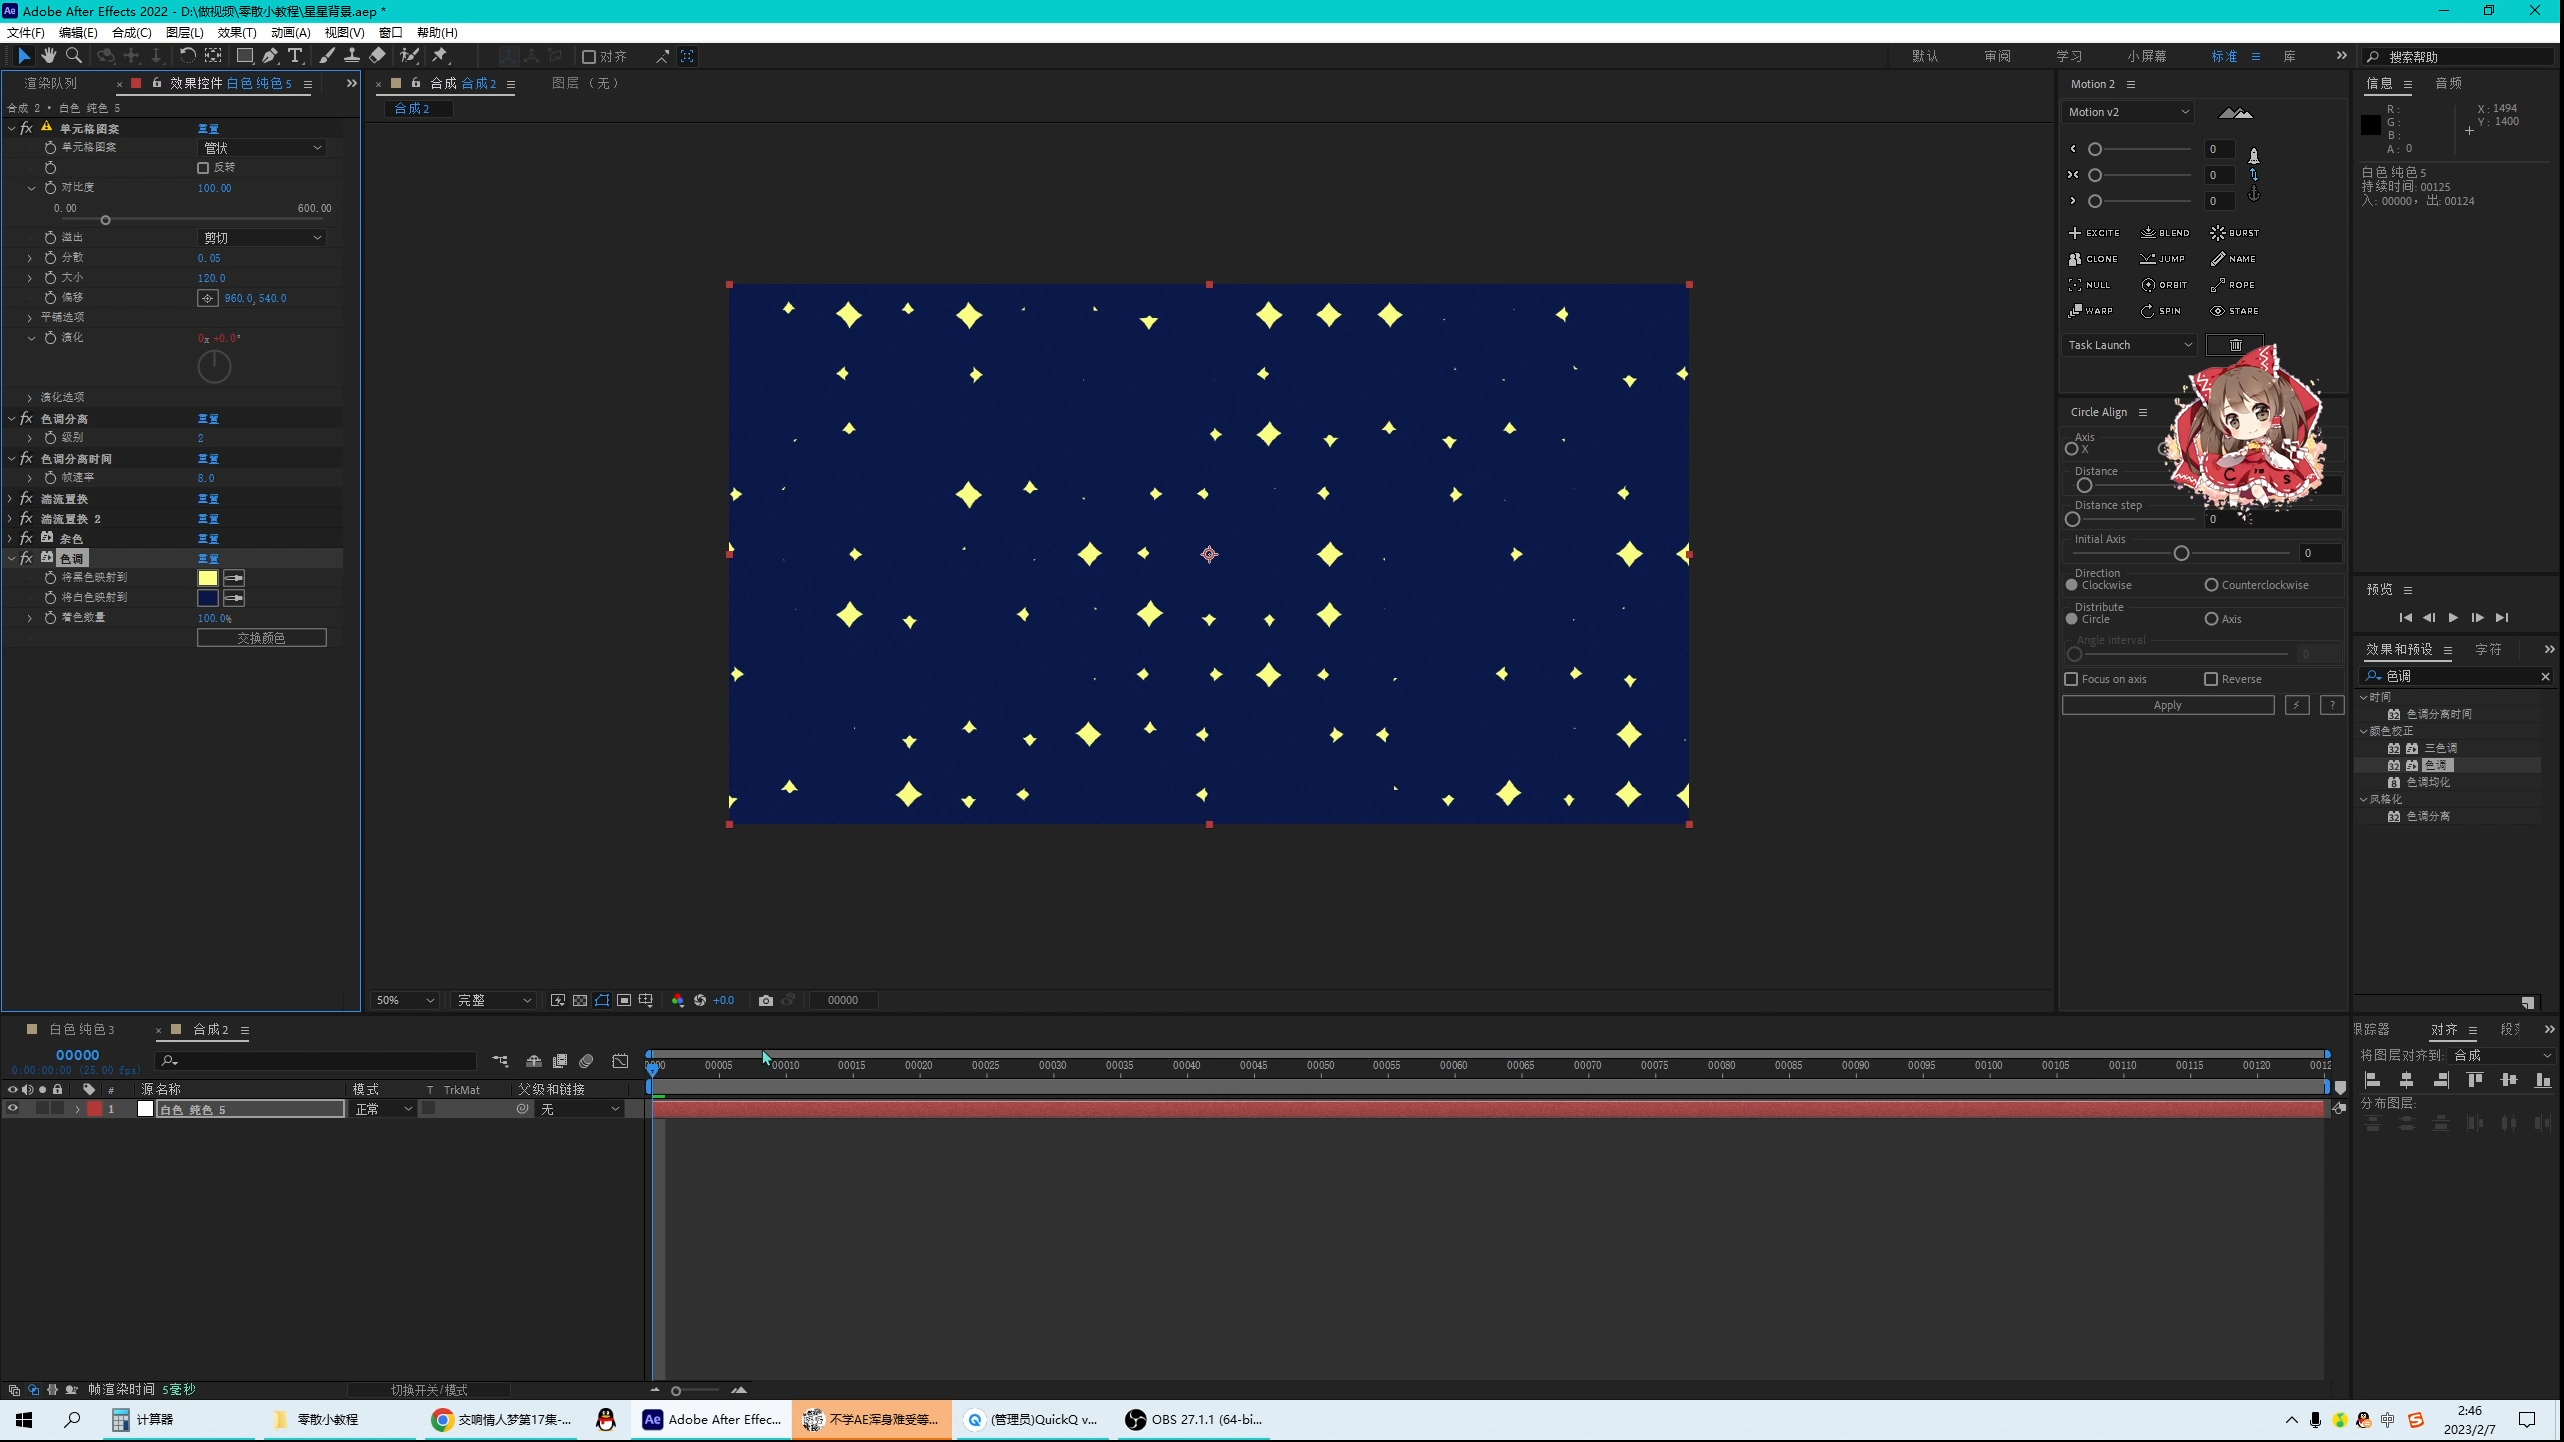The width and height of the screenshot is (2564, 1442).
Task: Click Motion 2 trash delete button
Action: click(2235, 345)
